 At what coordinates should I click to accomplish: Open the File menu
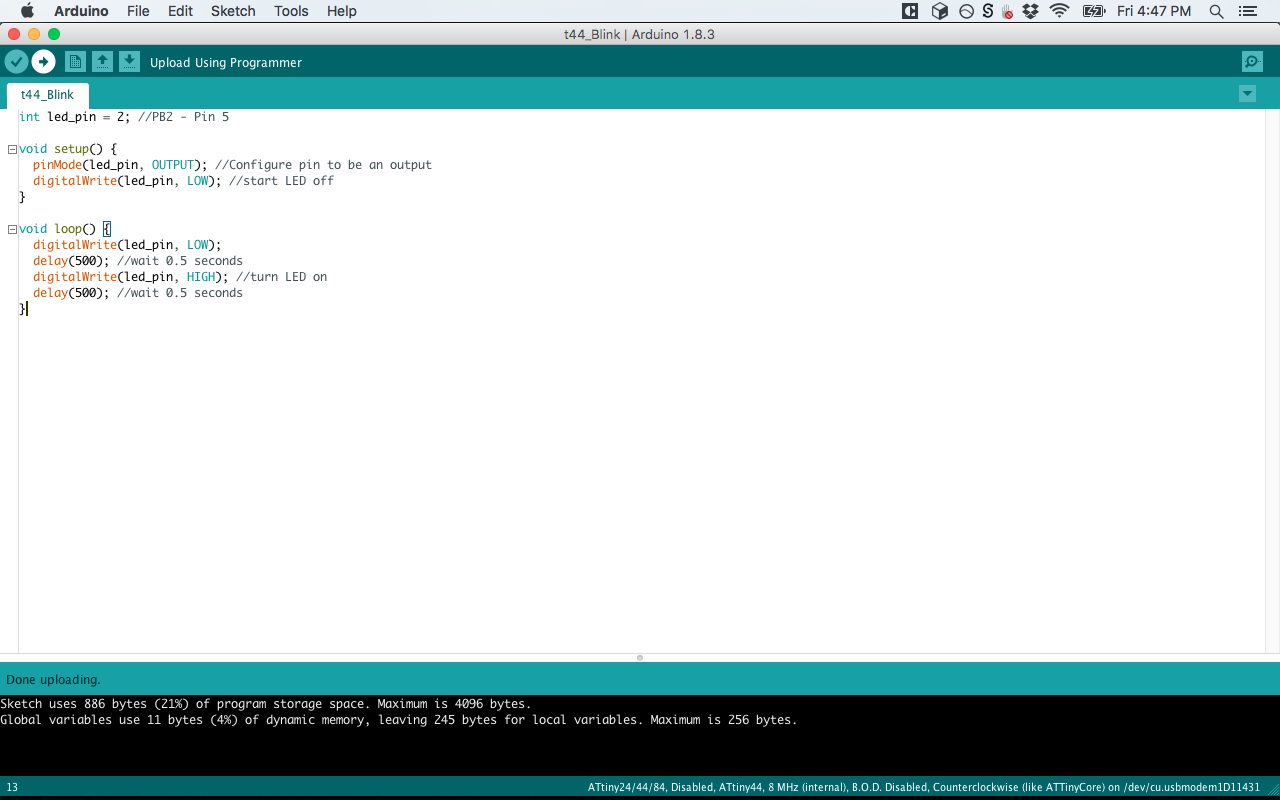pyautogui.click(x=138, y=11)
